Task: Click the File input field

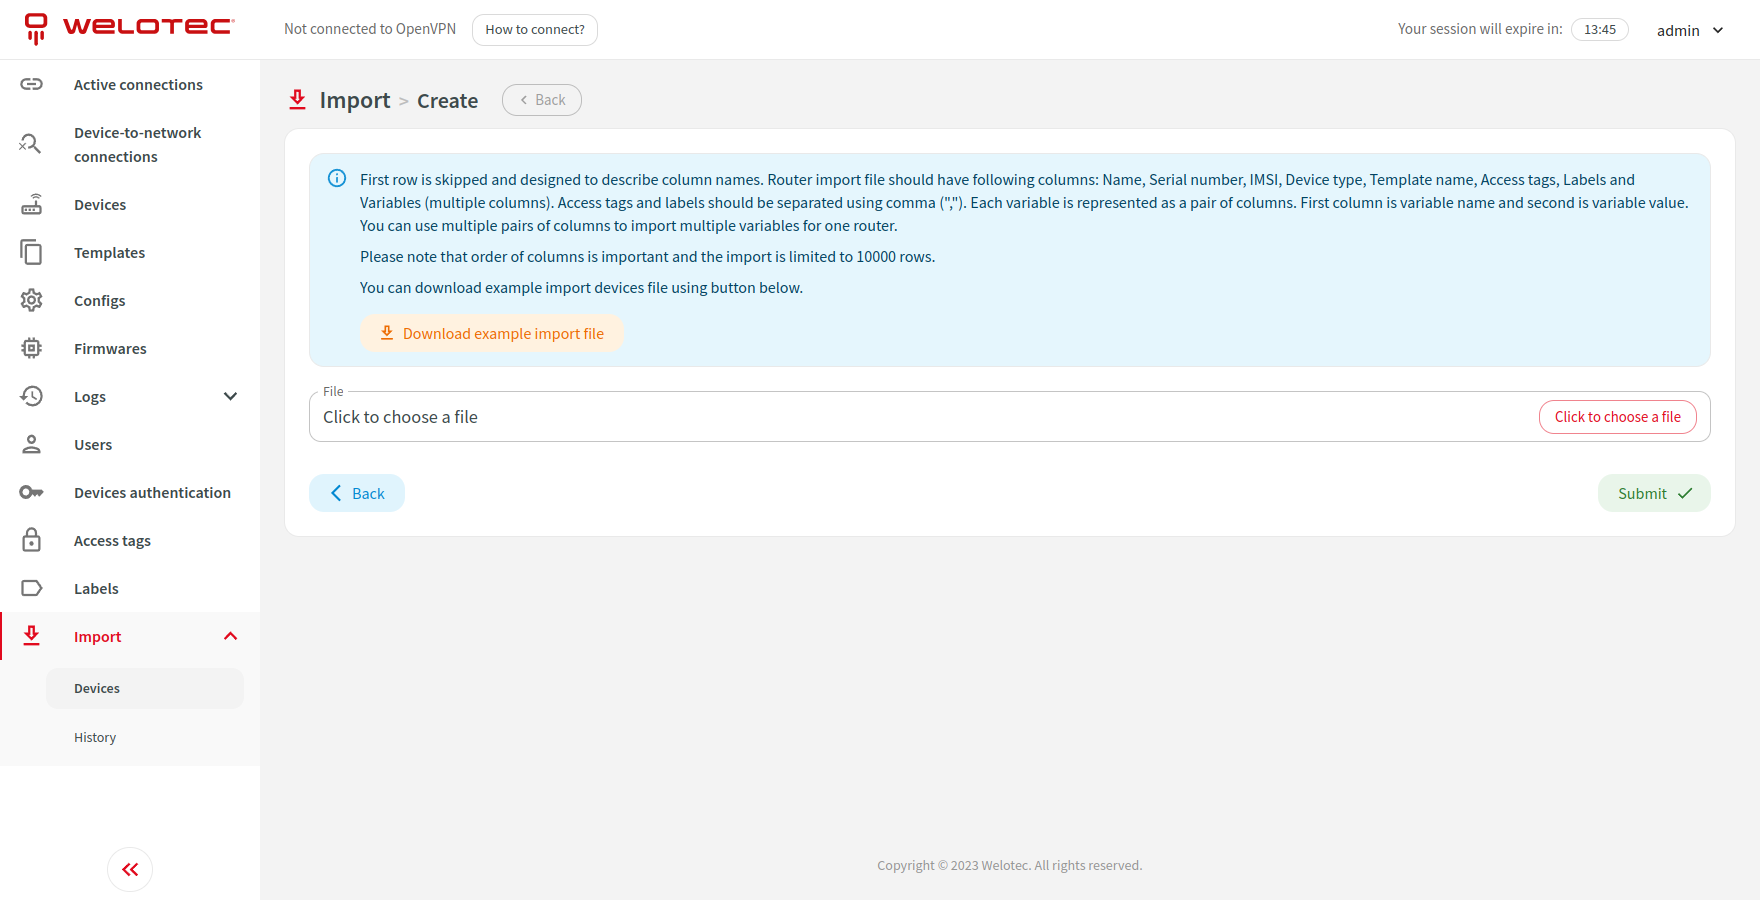Action: coord(900,417)
